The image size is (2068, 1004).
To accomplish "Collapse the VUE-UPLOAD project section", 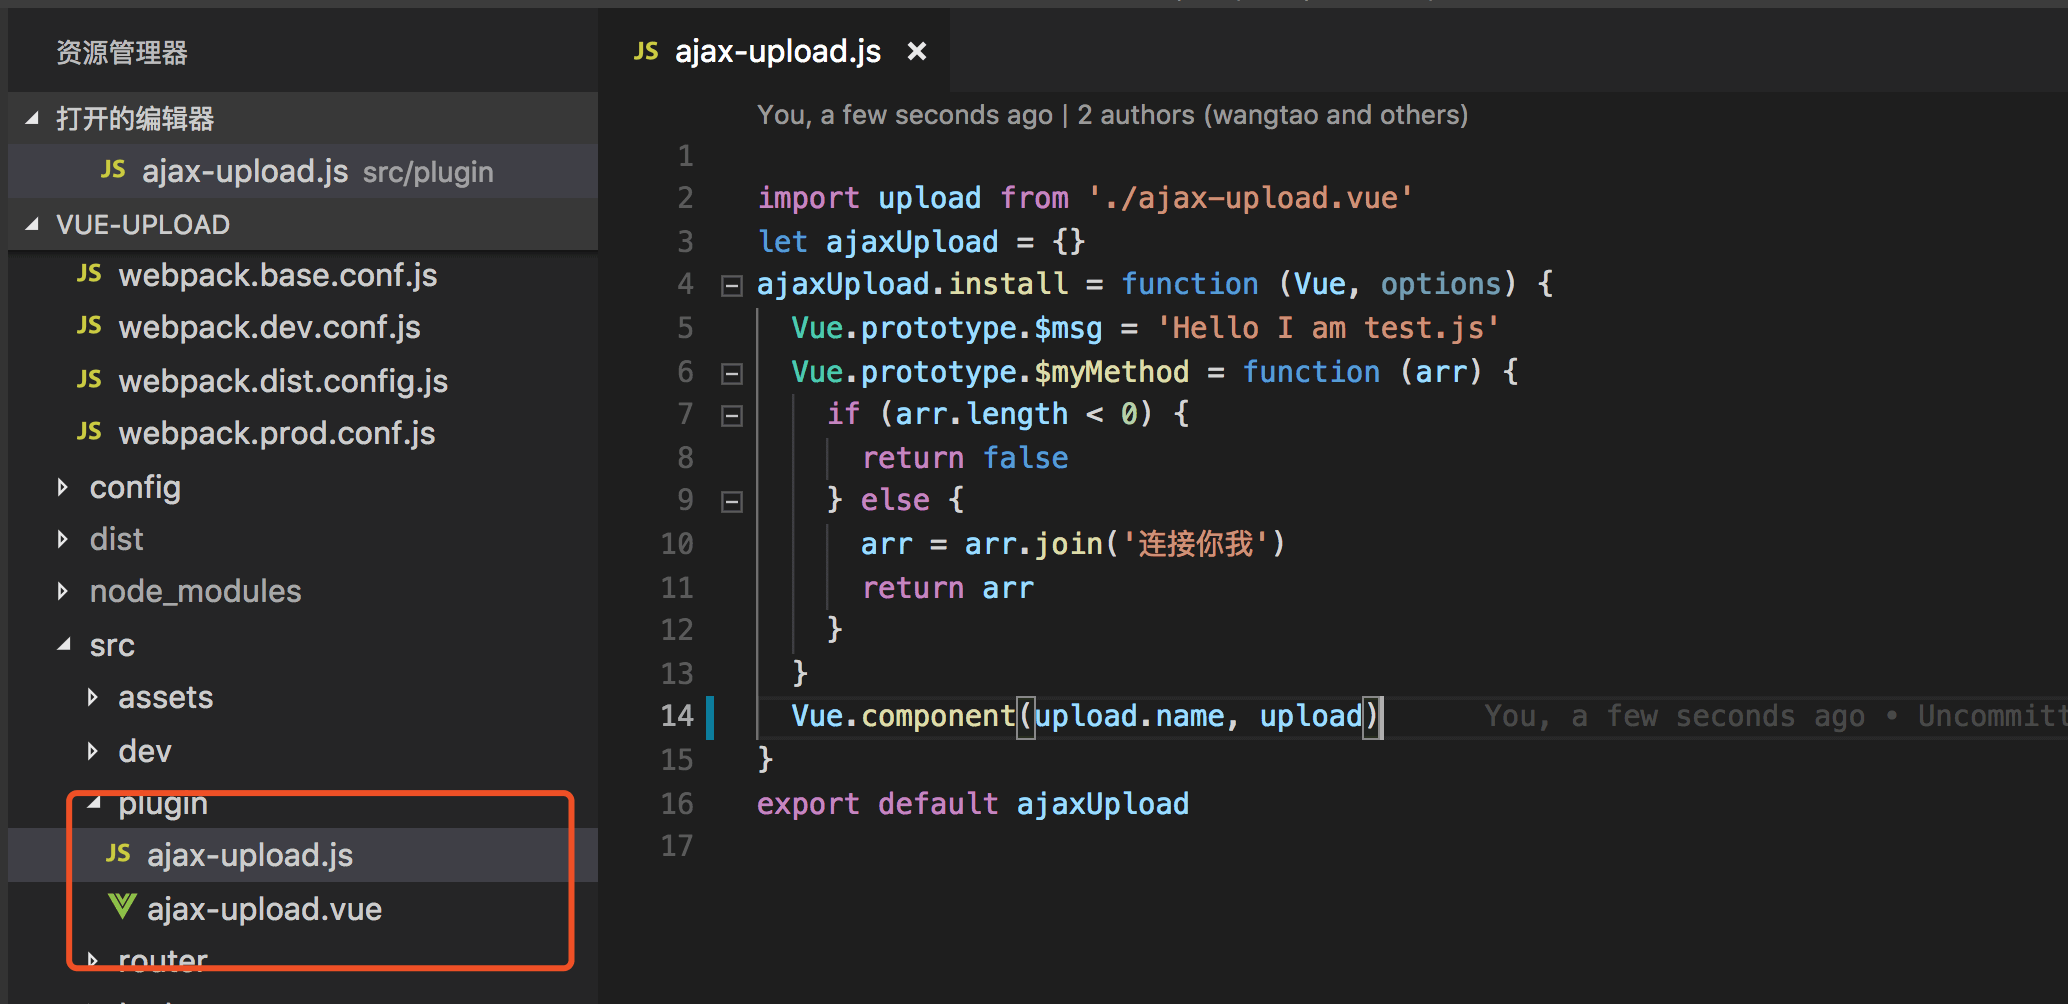I will pos(33,224).
